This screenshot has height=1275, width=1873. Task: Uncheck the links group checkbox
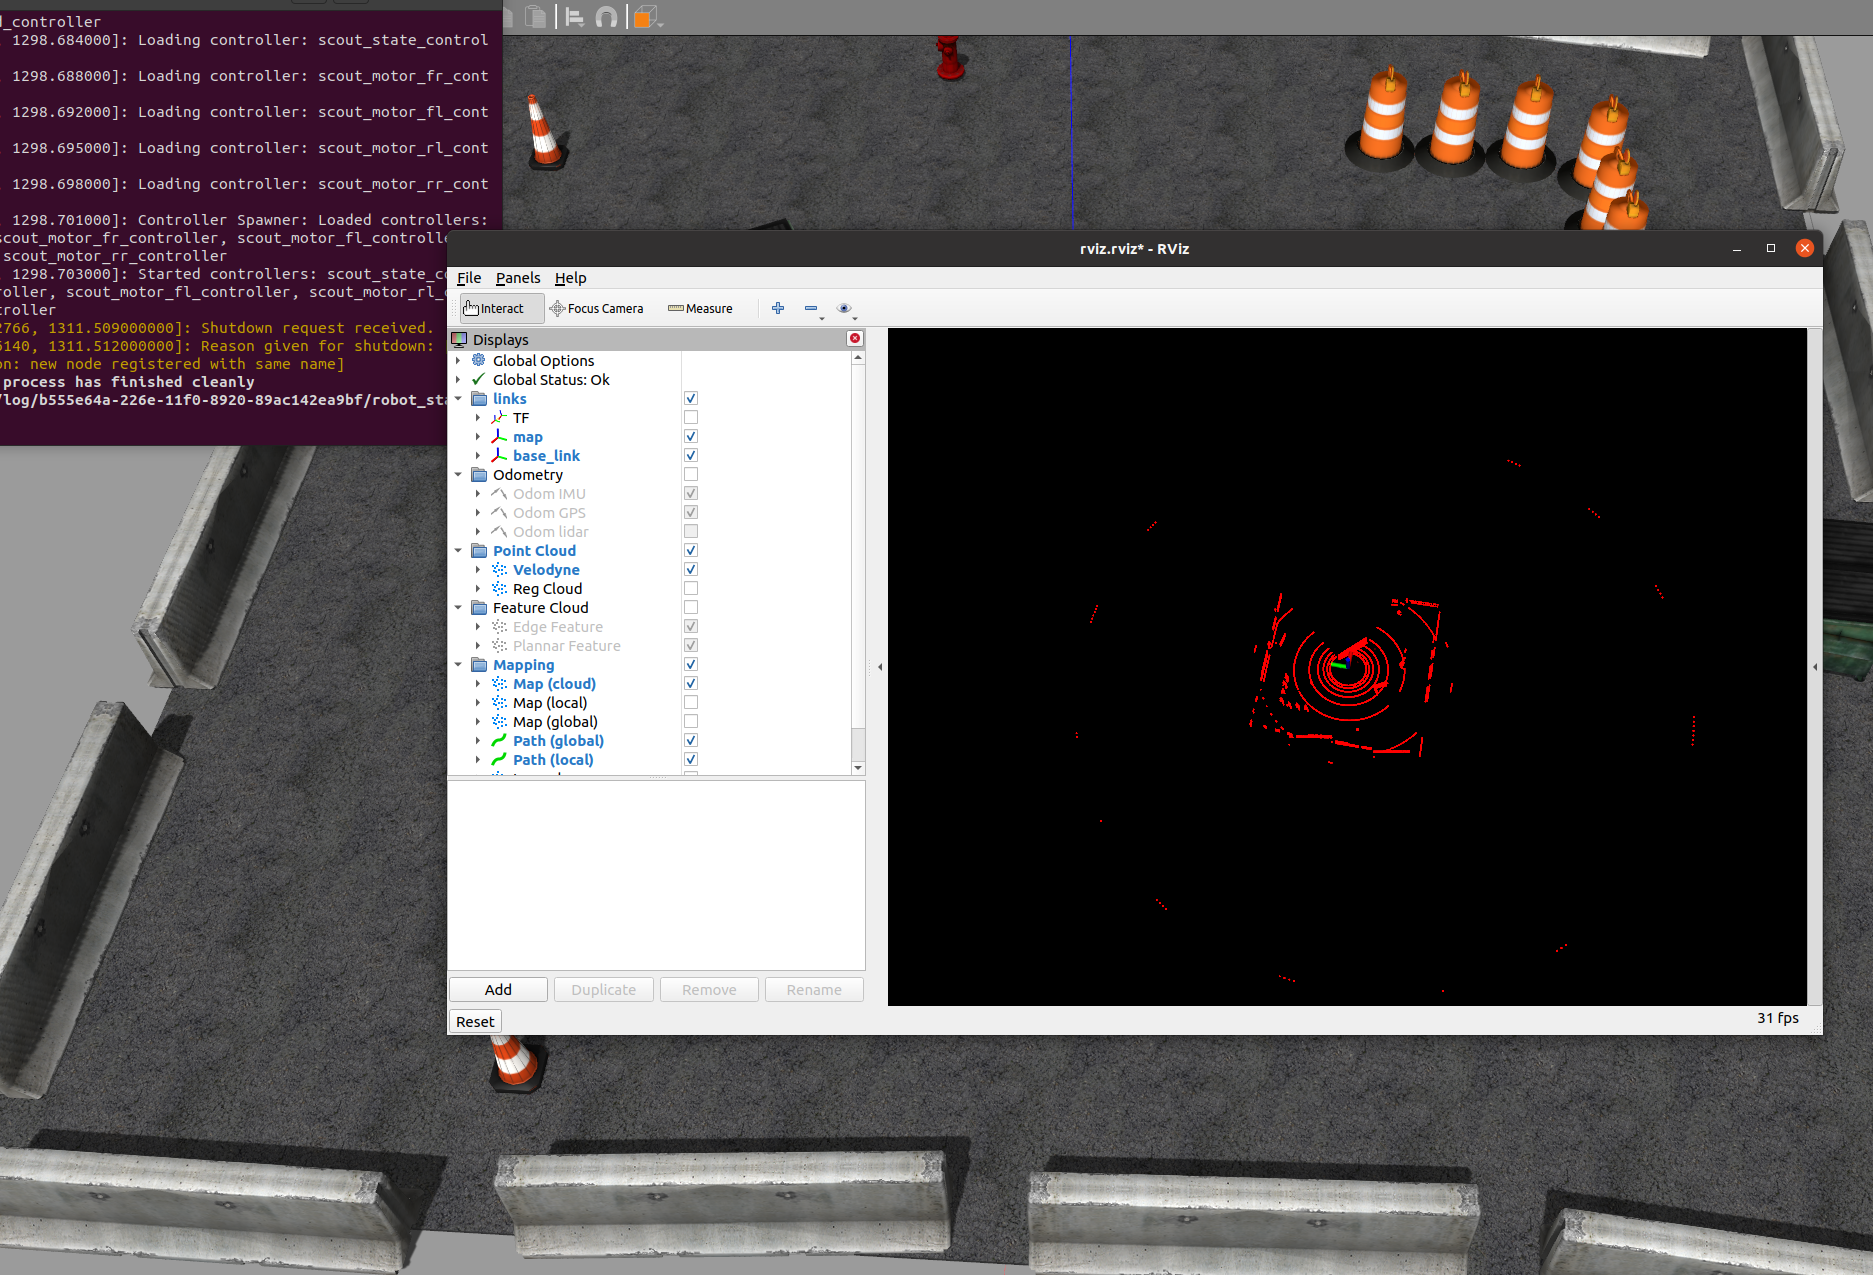691,398
